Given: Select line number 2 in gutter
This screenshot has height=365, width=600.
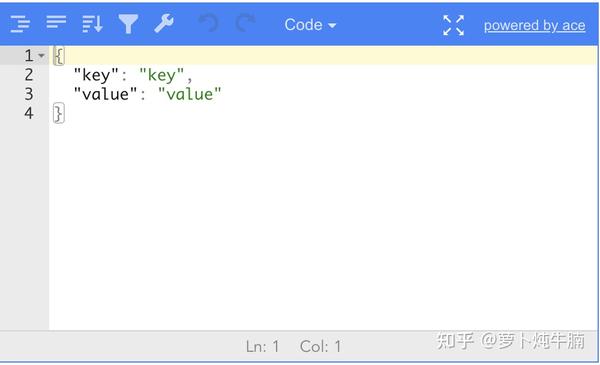Looking at the screenshot, I should point(29,75).
